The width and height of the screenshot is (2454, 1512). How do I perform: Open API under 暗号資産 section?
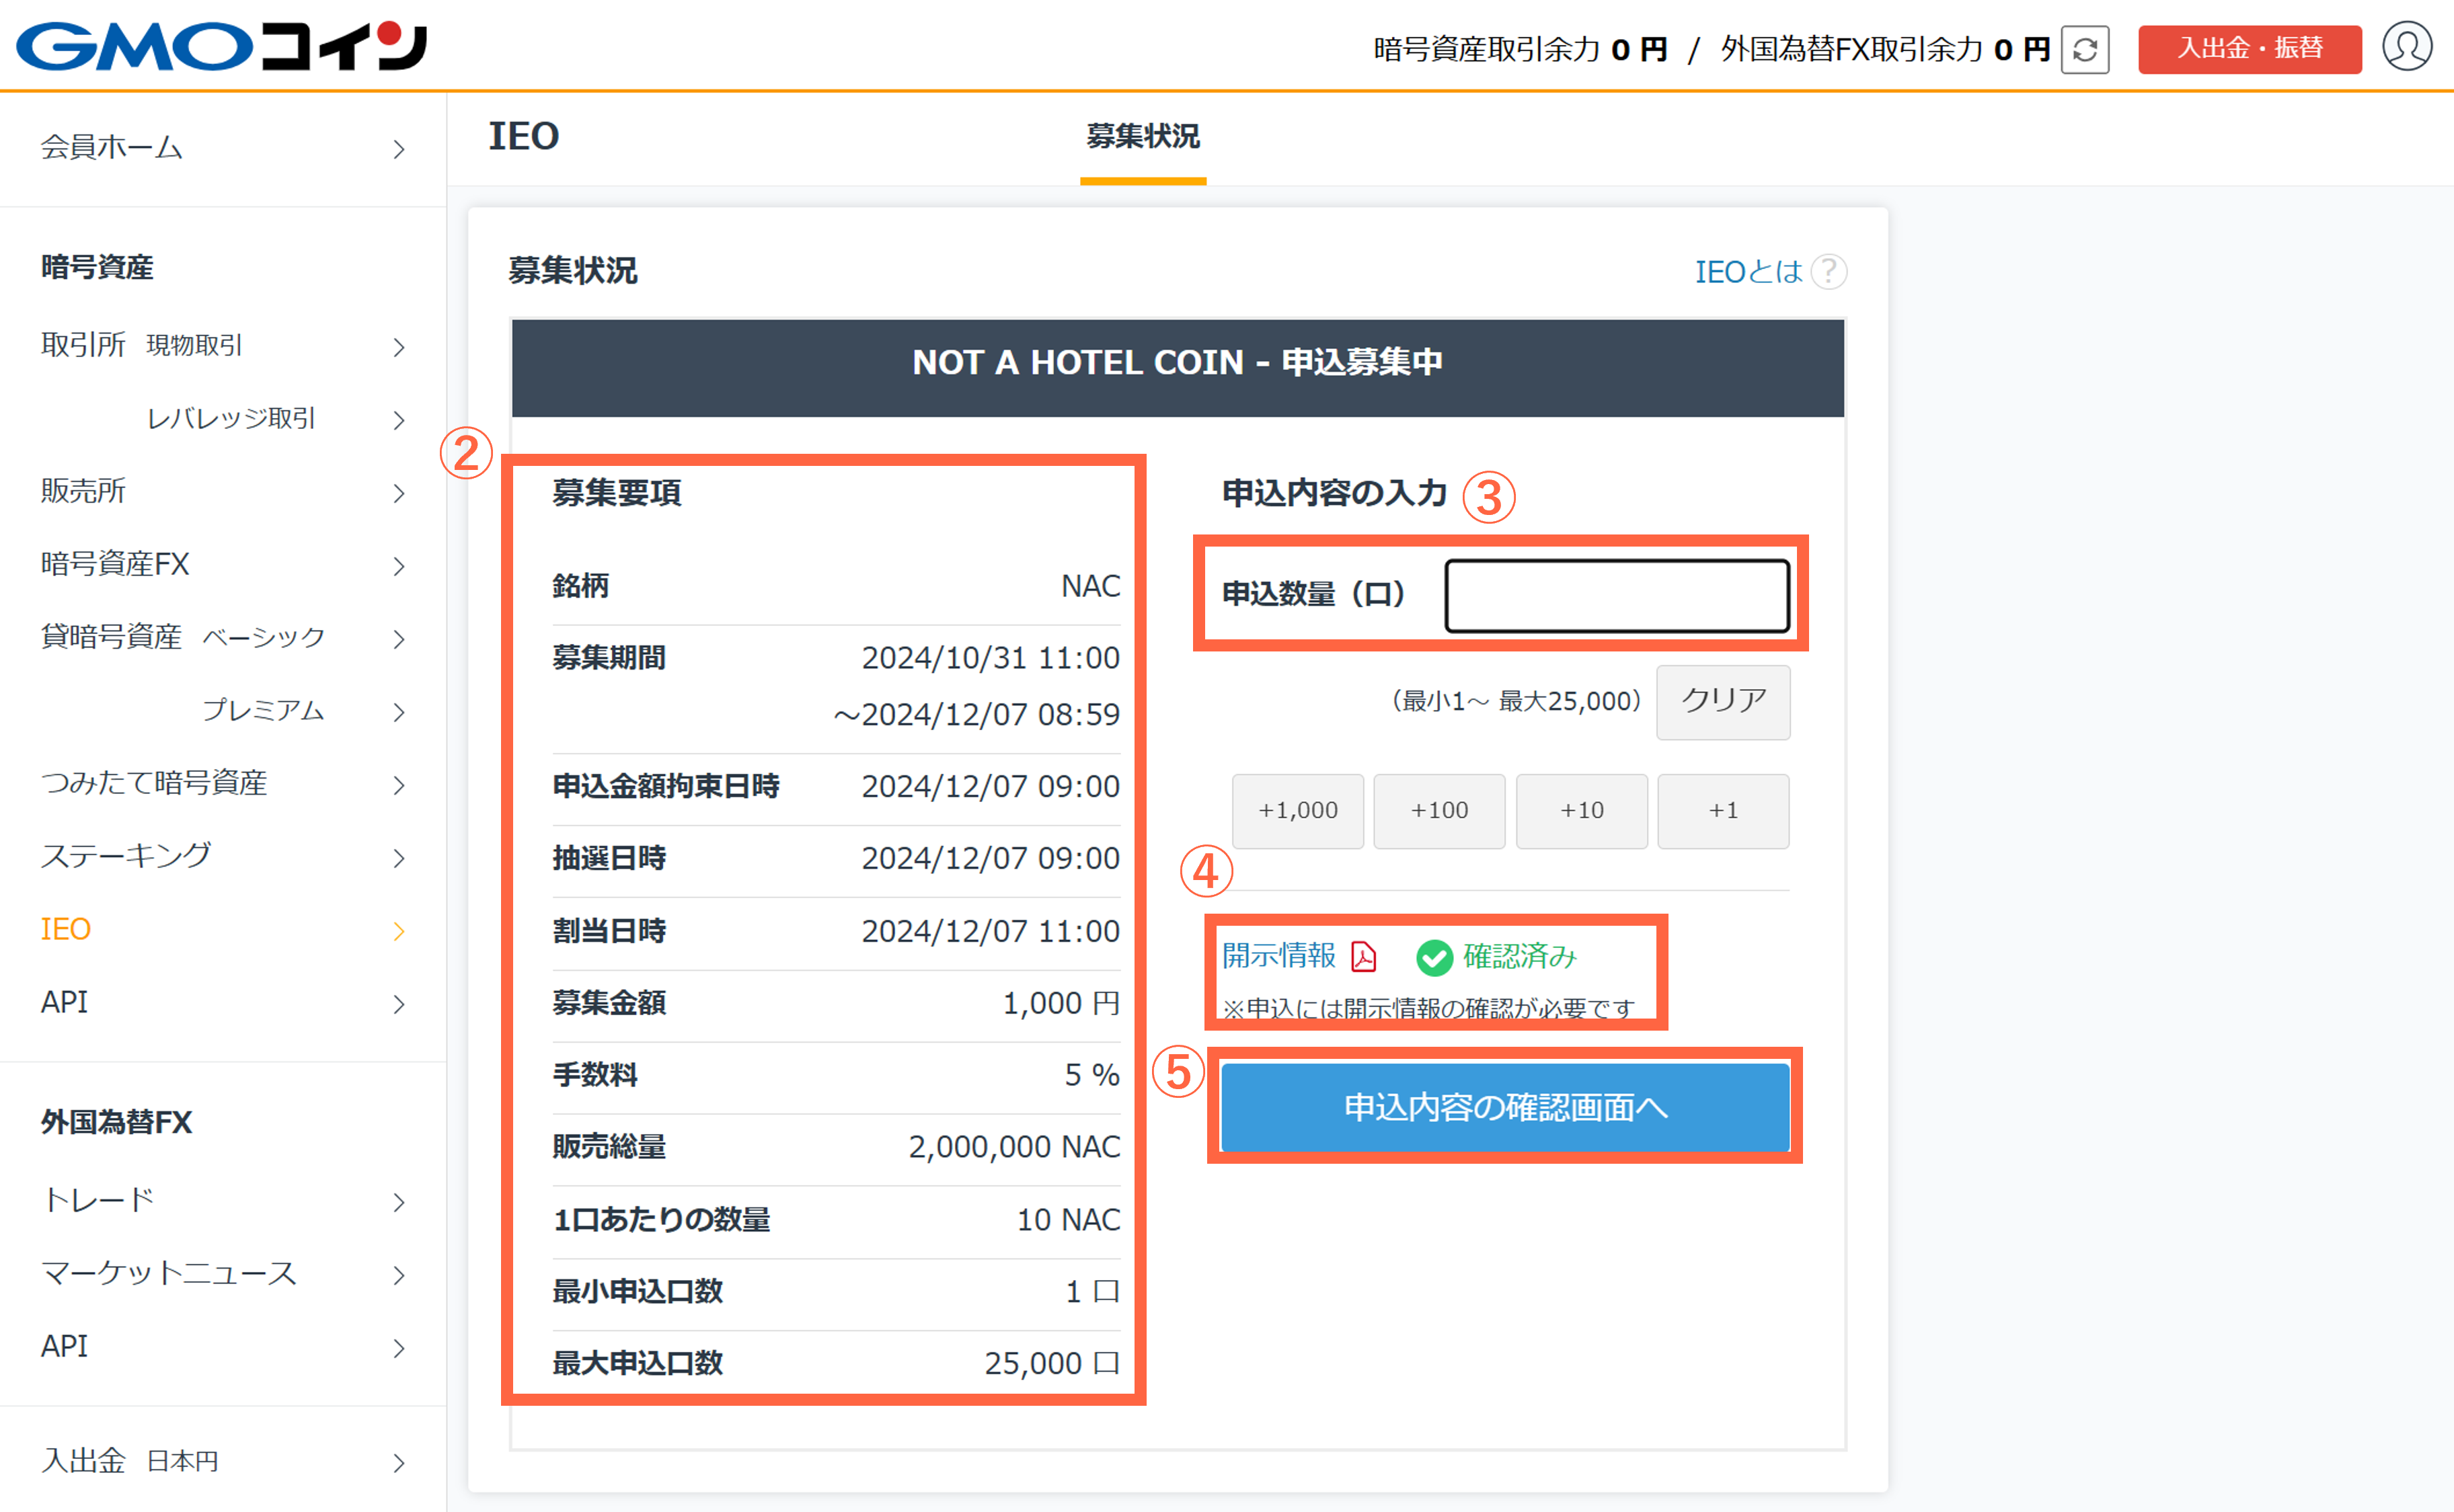coord(223,1002)
